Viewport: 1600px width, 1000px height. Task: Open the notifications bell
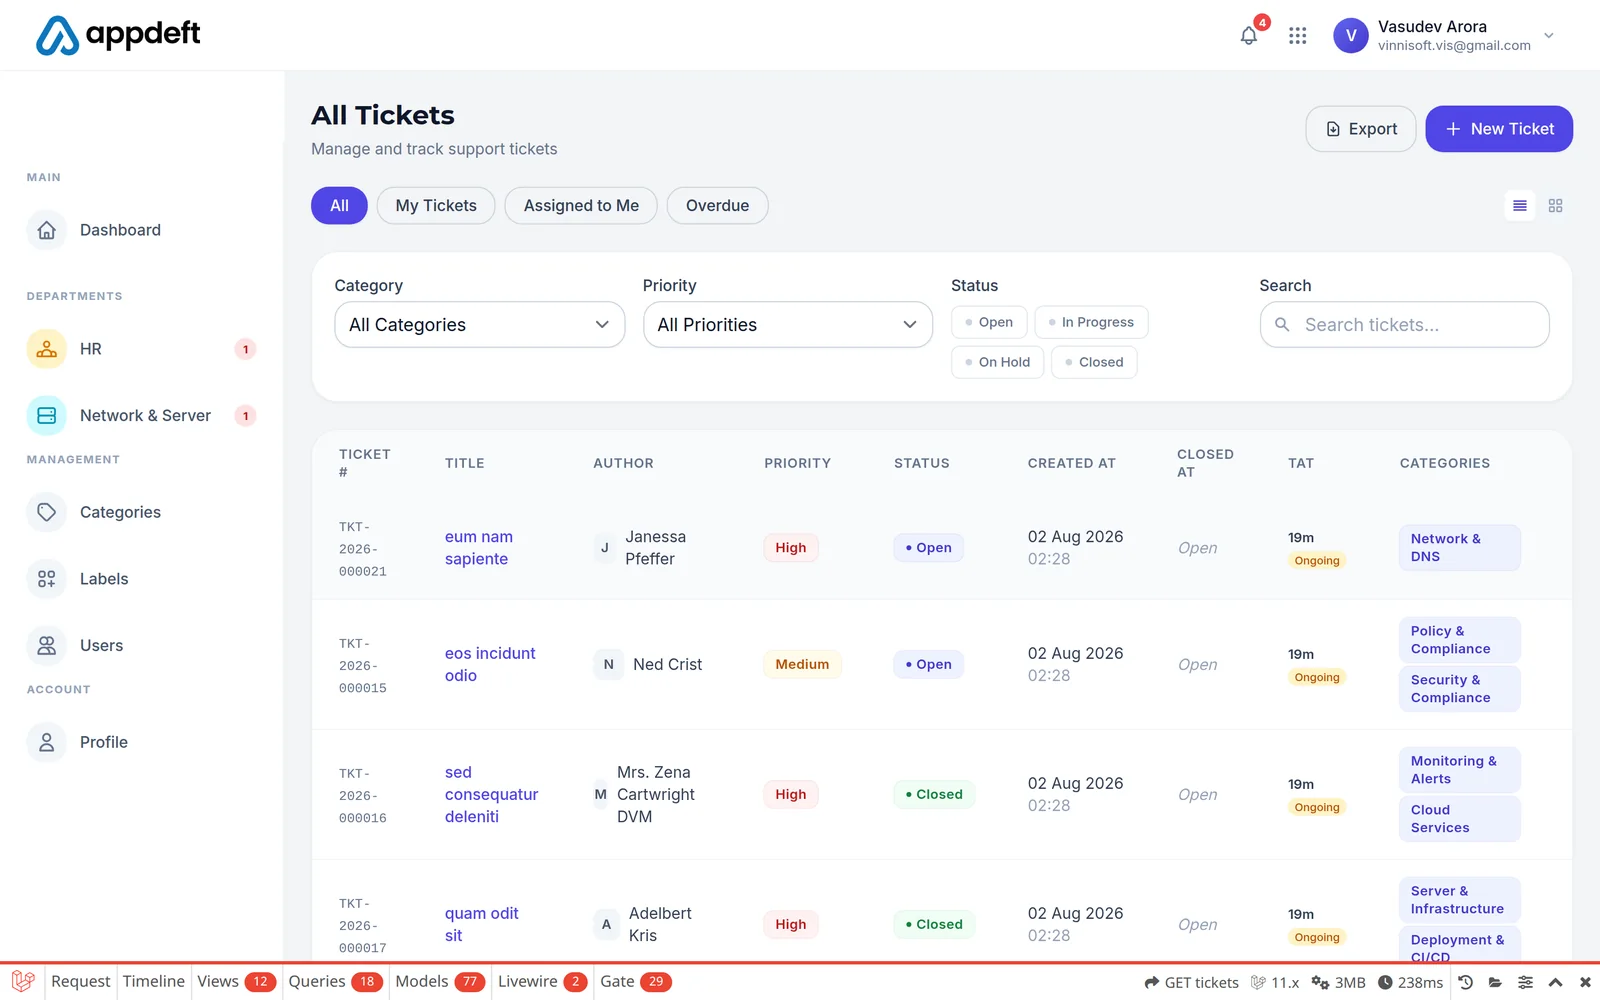point(1249,36)
